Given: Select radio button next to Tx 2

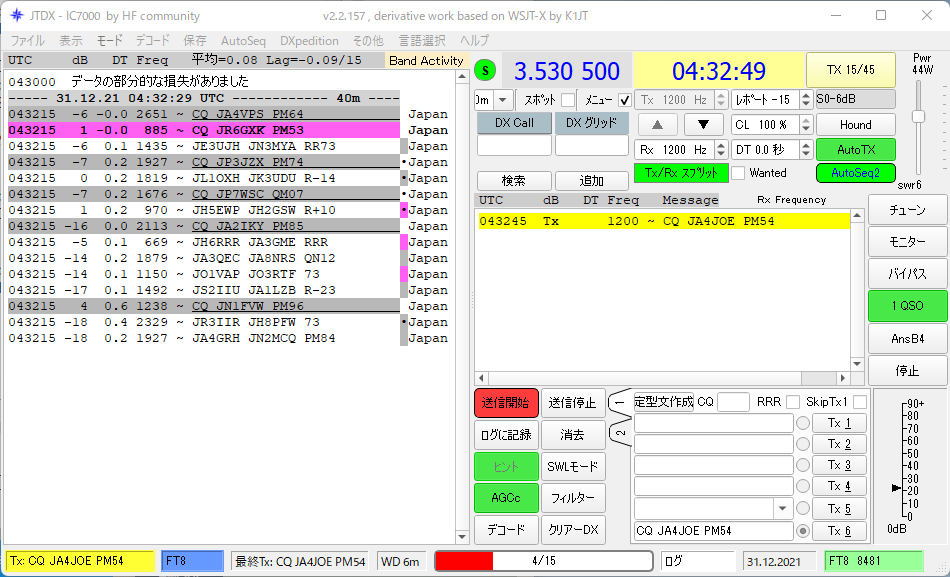Looking at the screenshot, I should click(x=803, y=445).
